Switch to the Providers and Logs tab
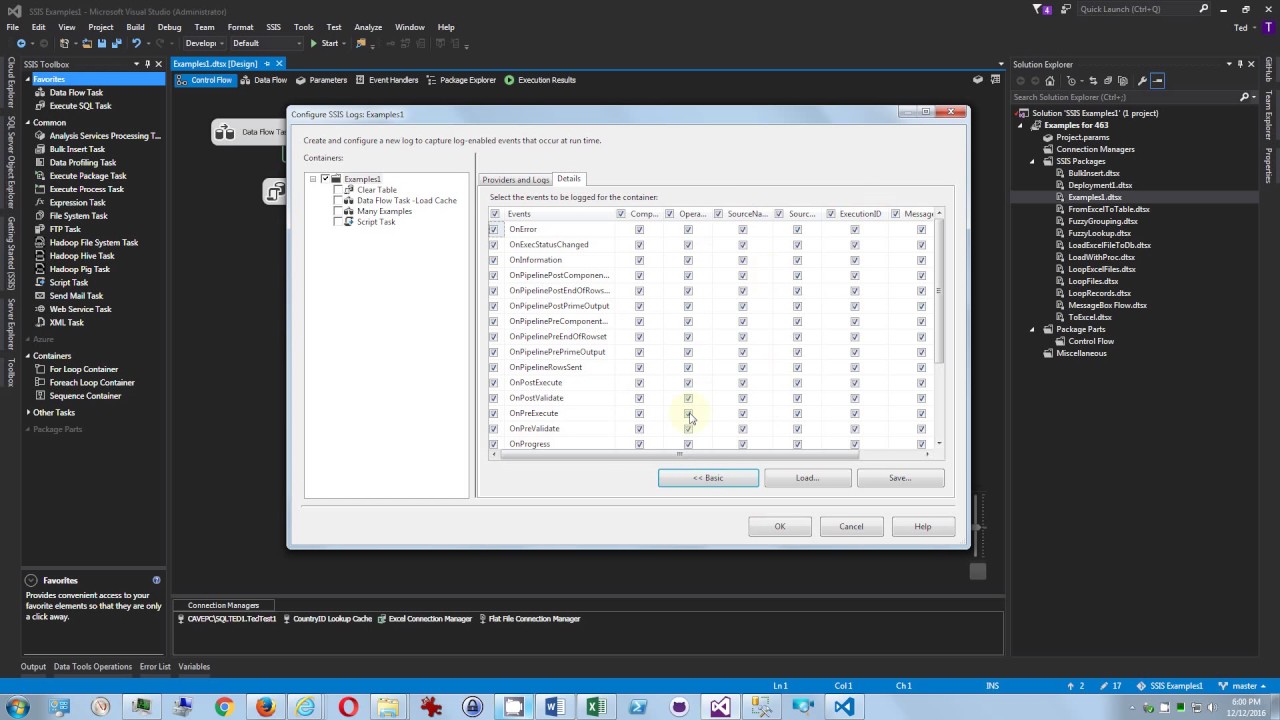1280x720 pixels. (515, 180)
